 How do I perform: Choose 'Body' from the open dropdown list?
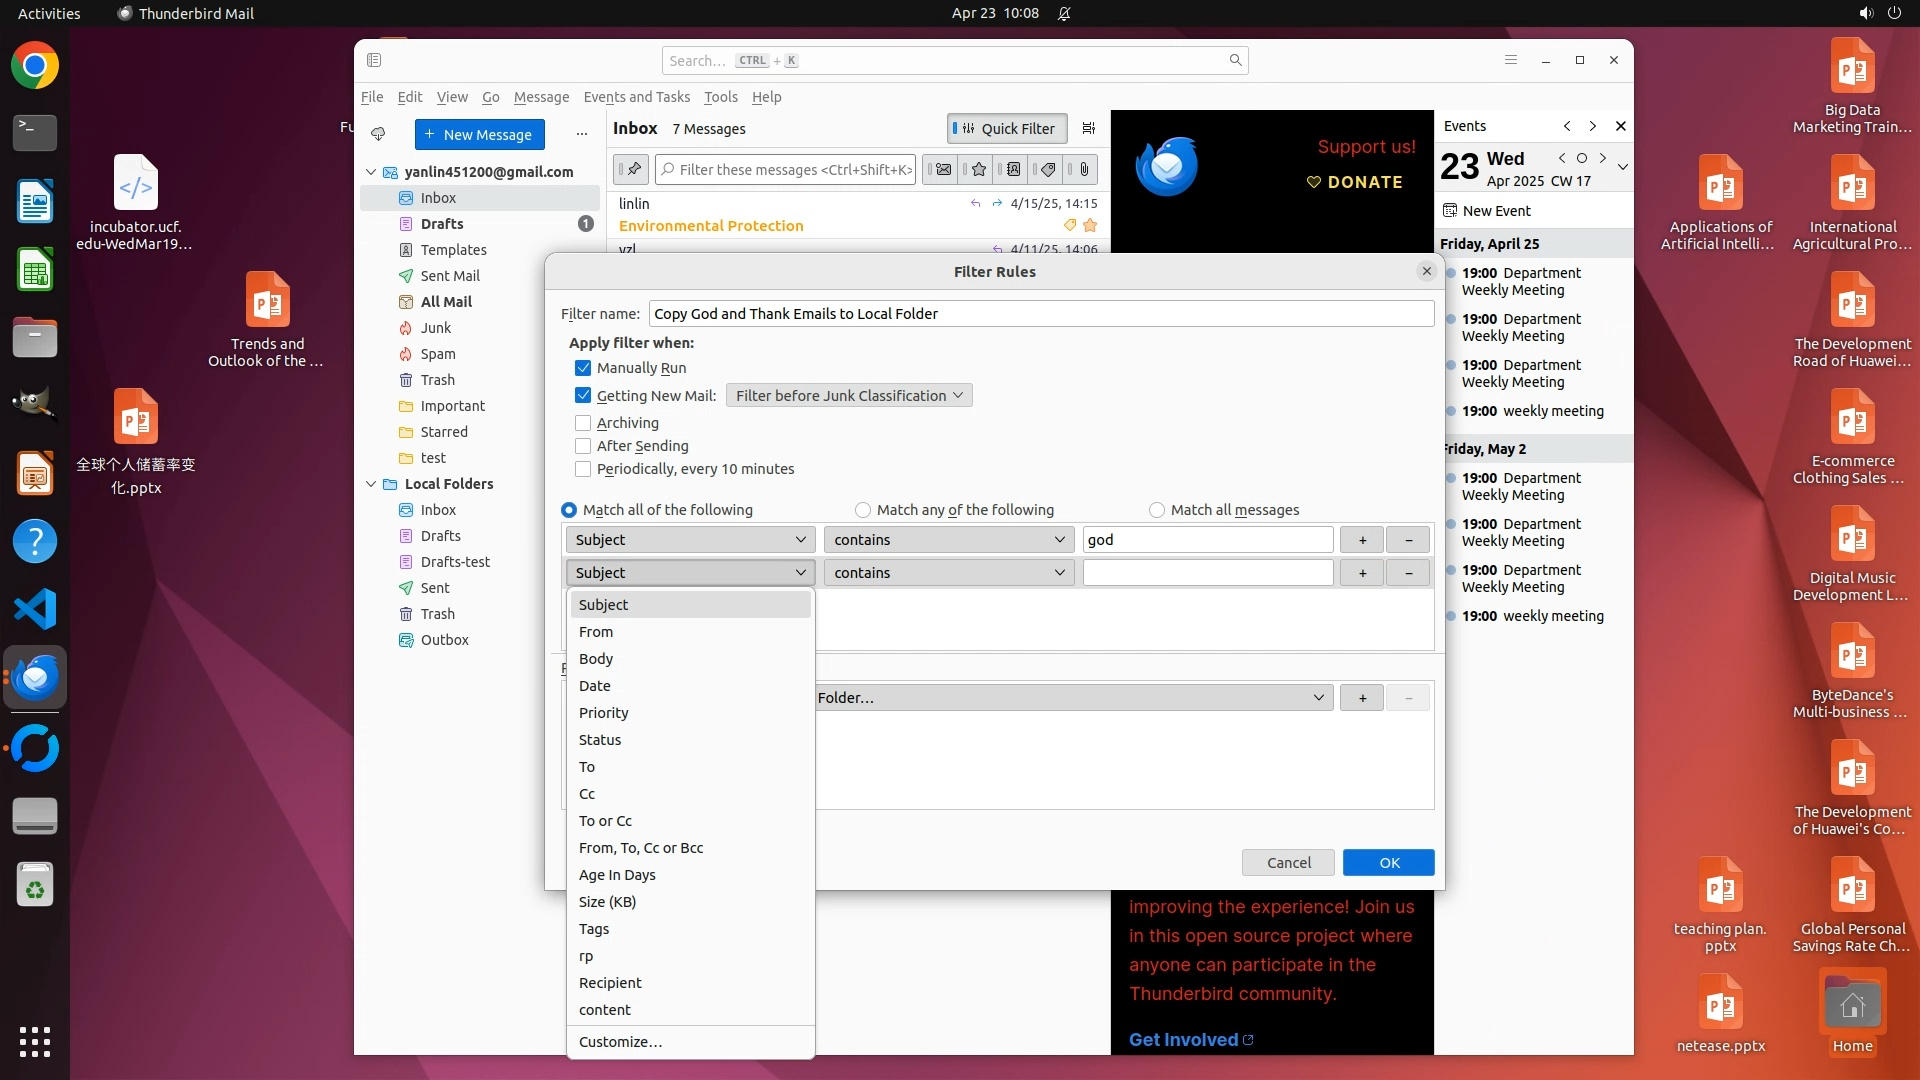coord(596,659)
